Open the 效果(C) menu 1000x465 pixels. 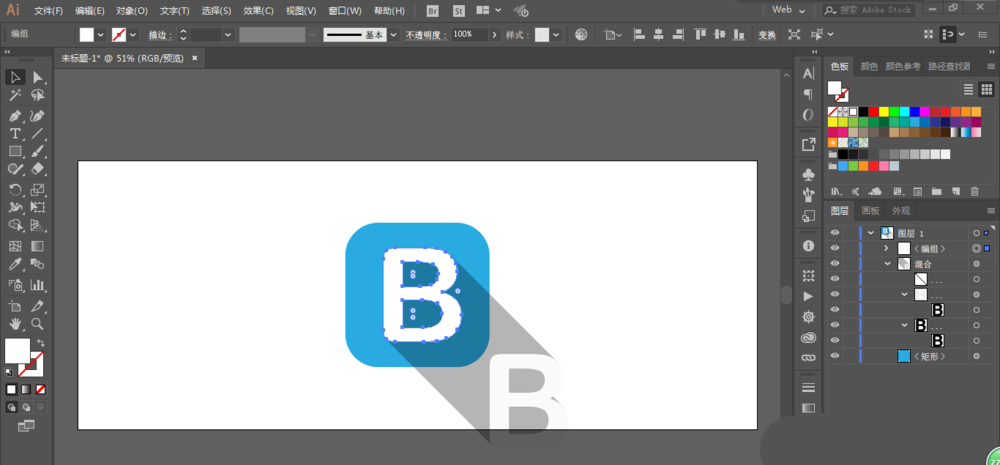pyautogui.click(x=258, y=11)
